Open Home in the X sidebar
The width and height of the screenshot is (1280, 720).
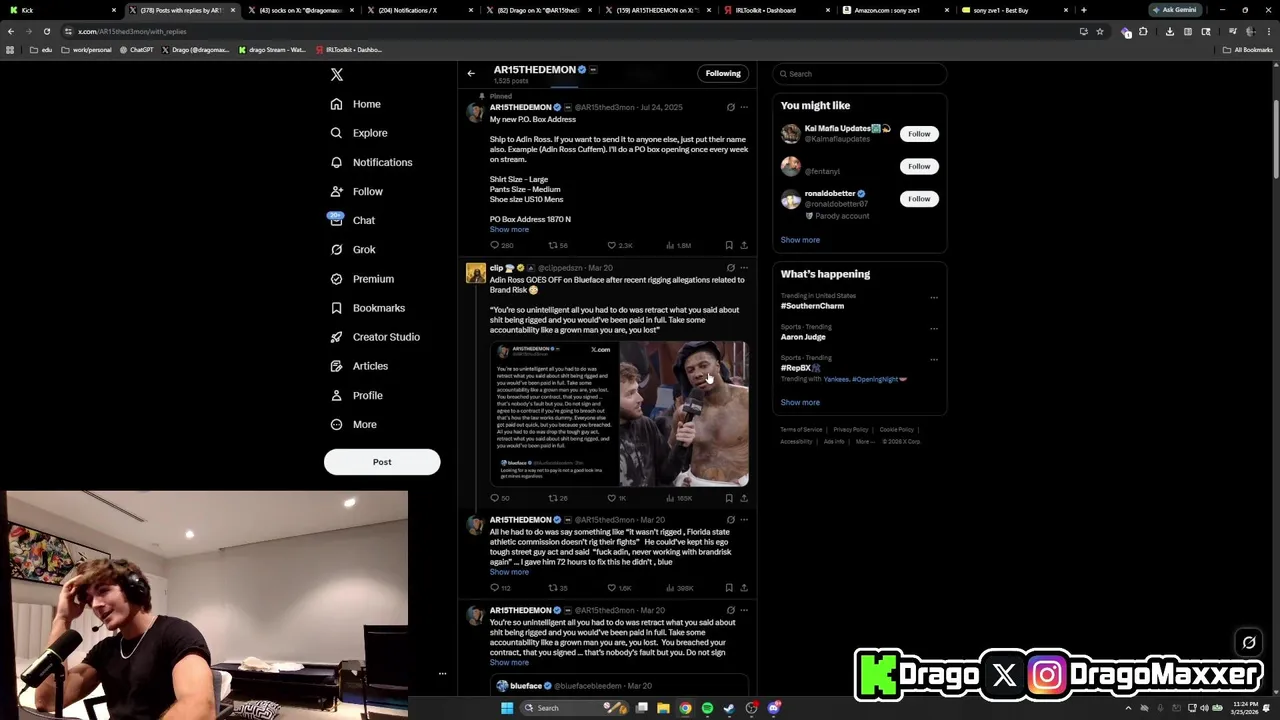[356, 104]
